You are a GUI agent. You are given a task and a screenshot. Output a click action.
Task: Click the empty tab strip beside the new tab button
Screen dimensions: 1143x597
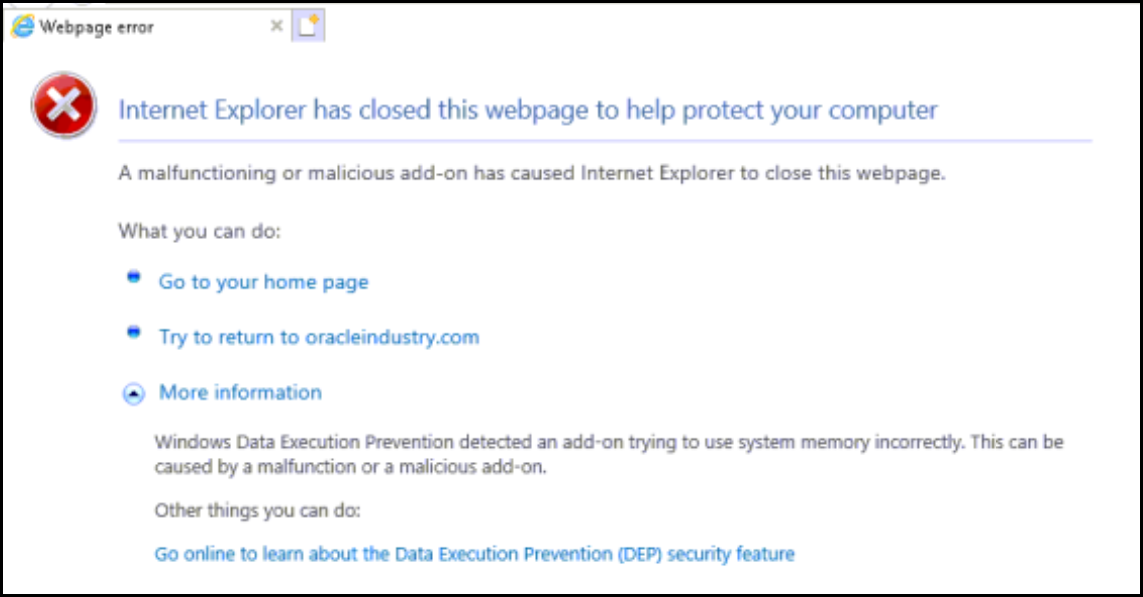(729, 26)
